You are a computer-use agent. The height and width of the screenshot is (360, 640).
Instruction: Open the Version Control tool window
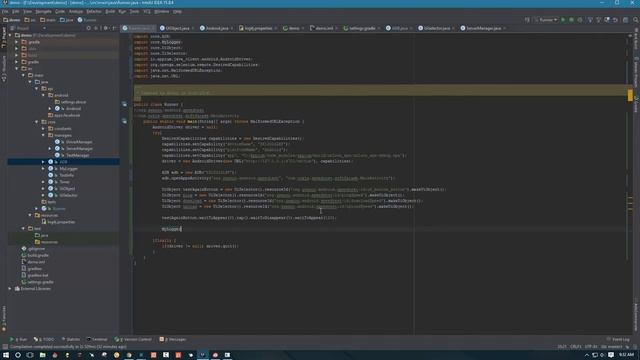(133, 339)
